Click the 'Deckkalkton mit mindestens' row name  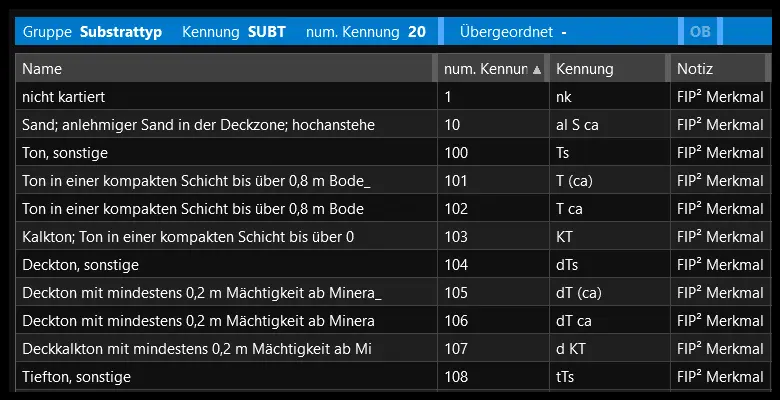tap(188, 349)
